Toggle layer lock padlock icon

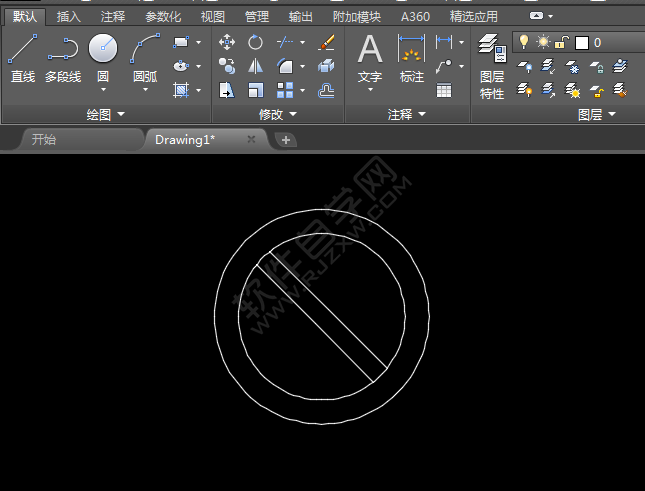tap(562, 42)
